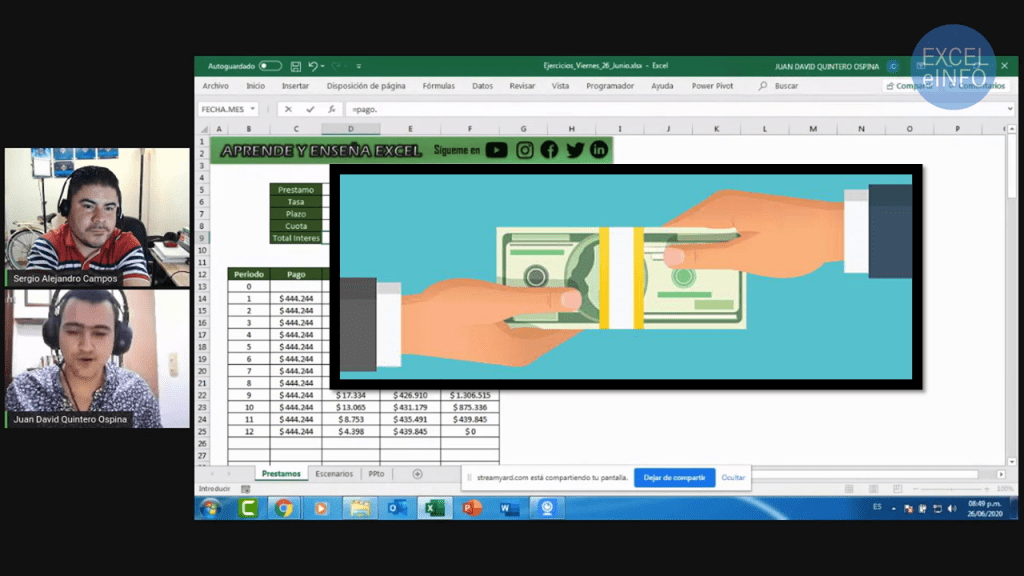Image resolution: width=1024 pixels, height=576 pixels.
Task: Select the cell showing $439.845 in row 24
Action: pos(470,419)
